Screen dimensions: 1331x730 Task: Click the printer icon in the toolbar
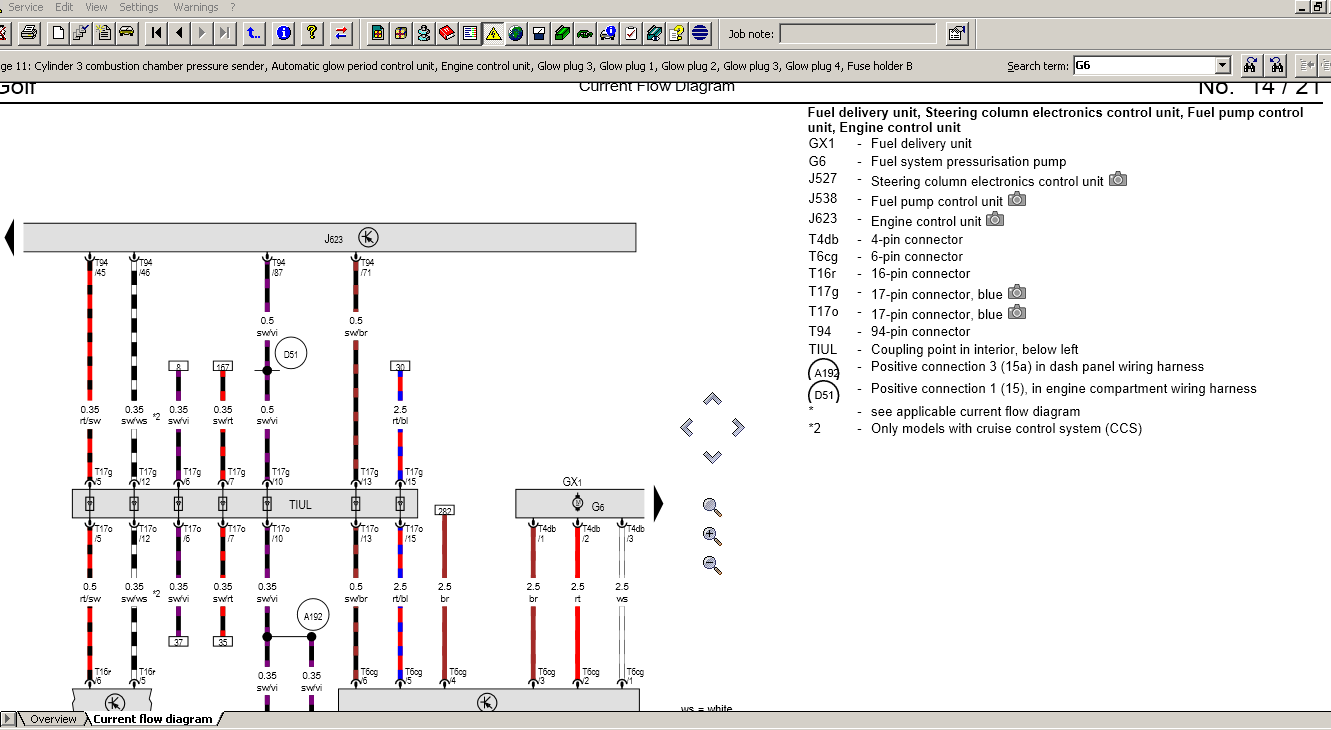click(29, 33)
